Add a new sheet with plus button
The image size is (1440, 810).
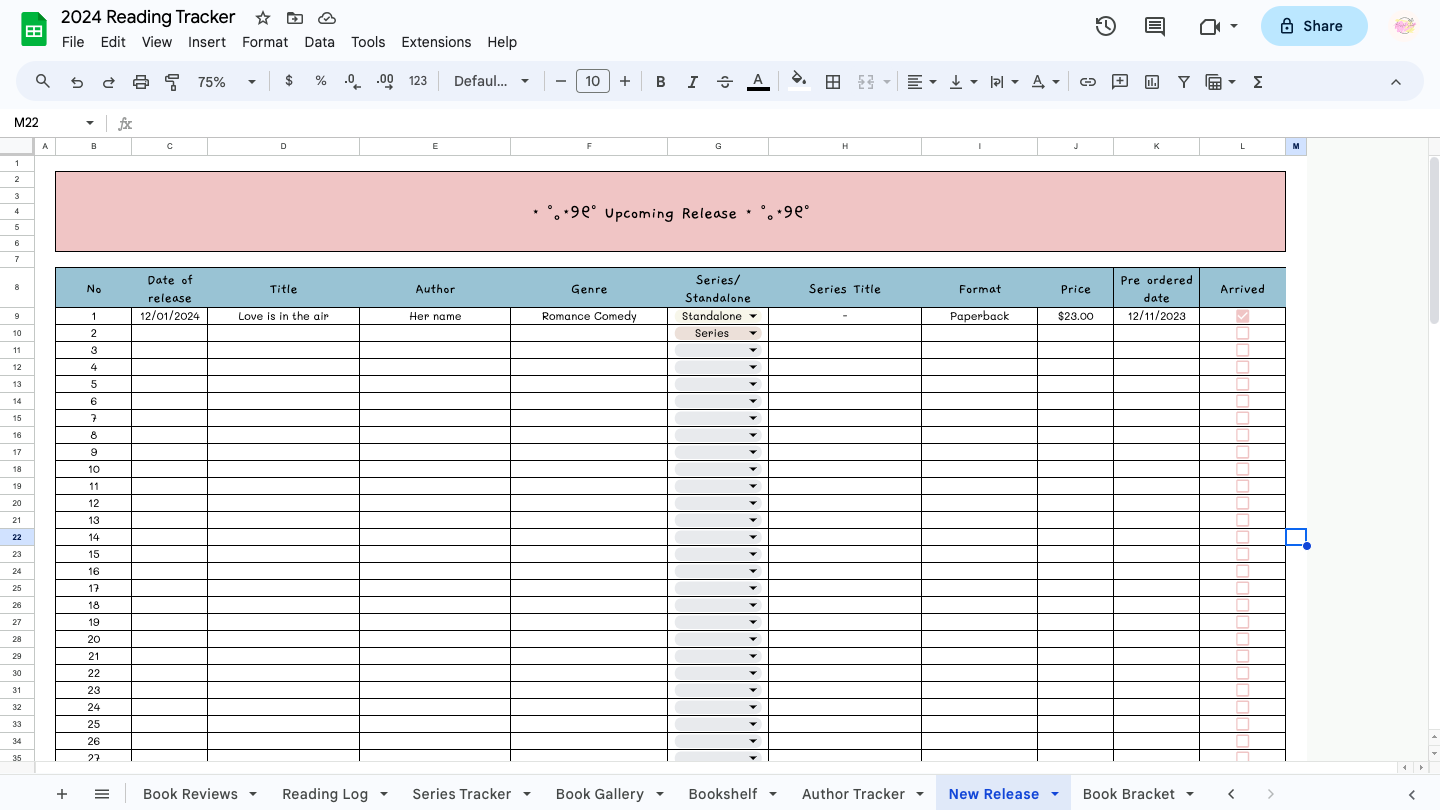(x=62, y=794)
